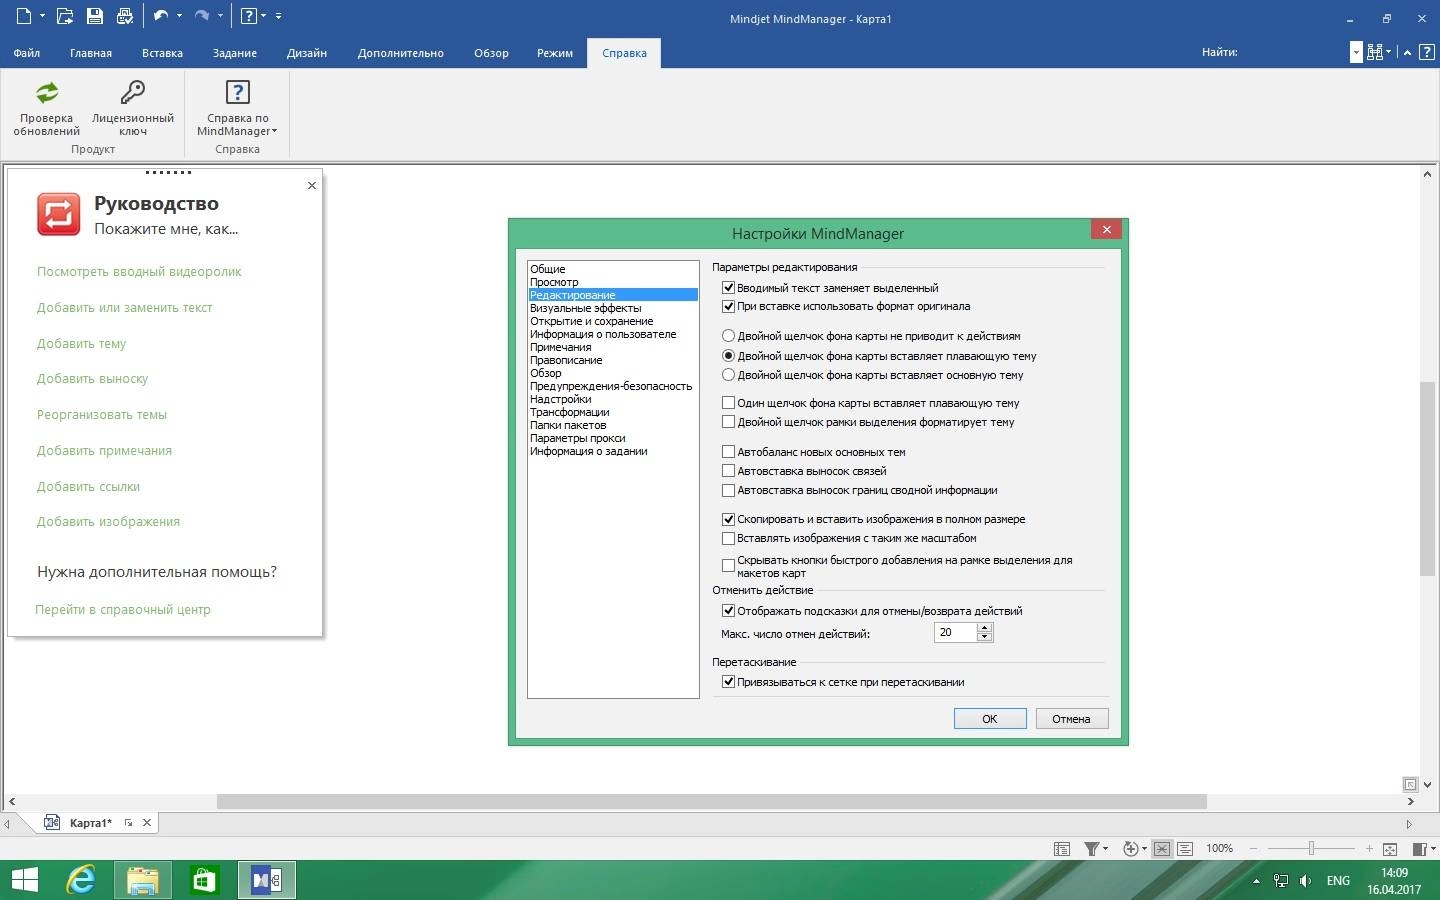Open the Redo history dropdown arrow
The height and width of the screenshot is (900, 1440).
(x=220, y=16)
